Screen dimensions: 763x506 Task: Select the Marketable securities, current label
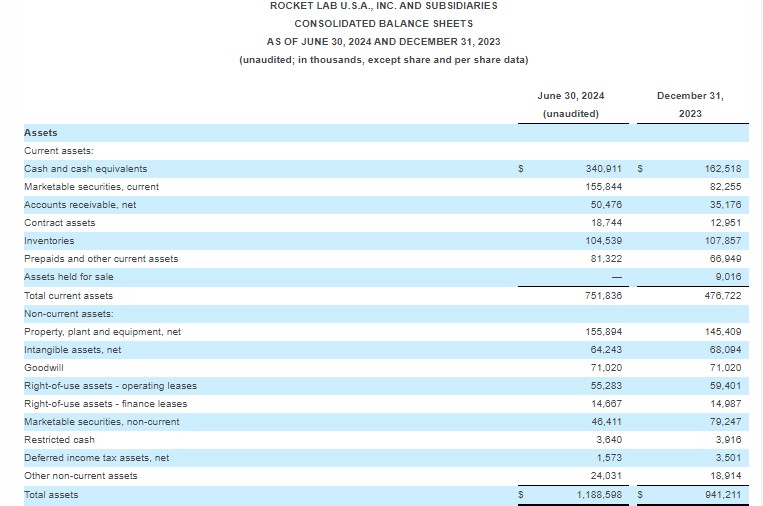click(x=91, y=187)
